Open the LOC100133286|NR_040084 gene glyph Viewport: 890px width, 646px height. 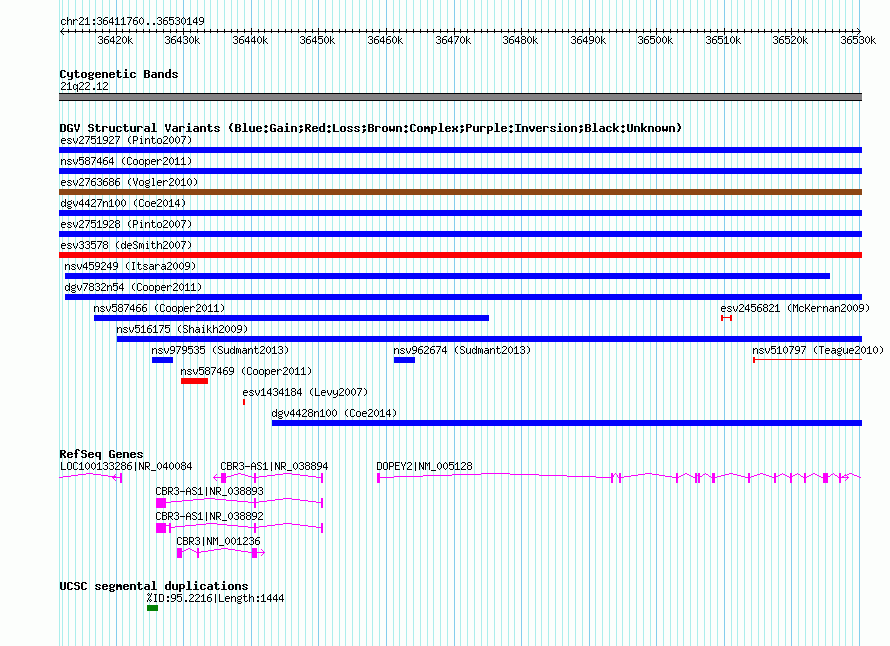[x=91, y=477]
